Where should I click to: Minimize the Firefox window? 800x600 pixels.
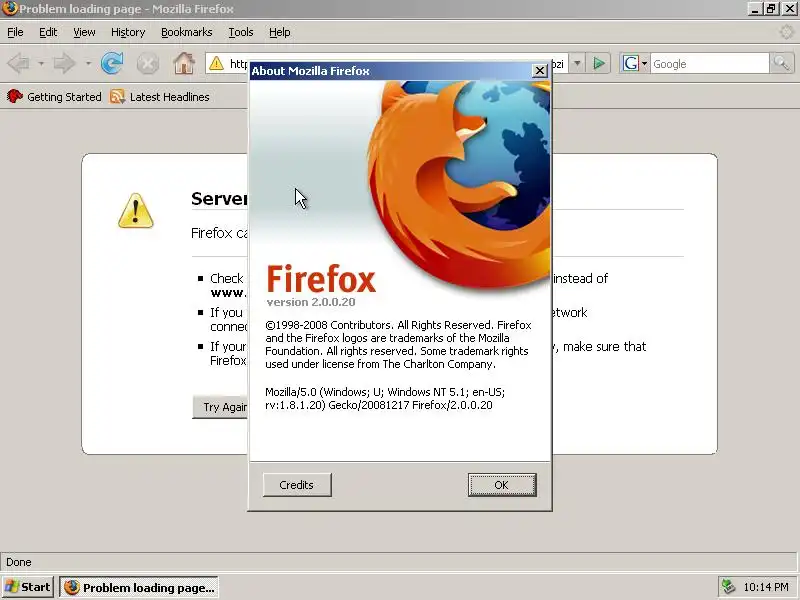click(x=755, y=9)
